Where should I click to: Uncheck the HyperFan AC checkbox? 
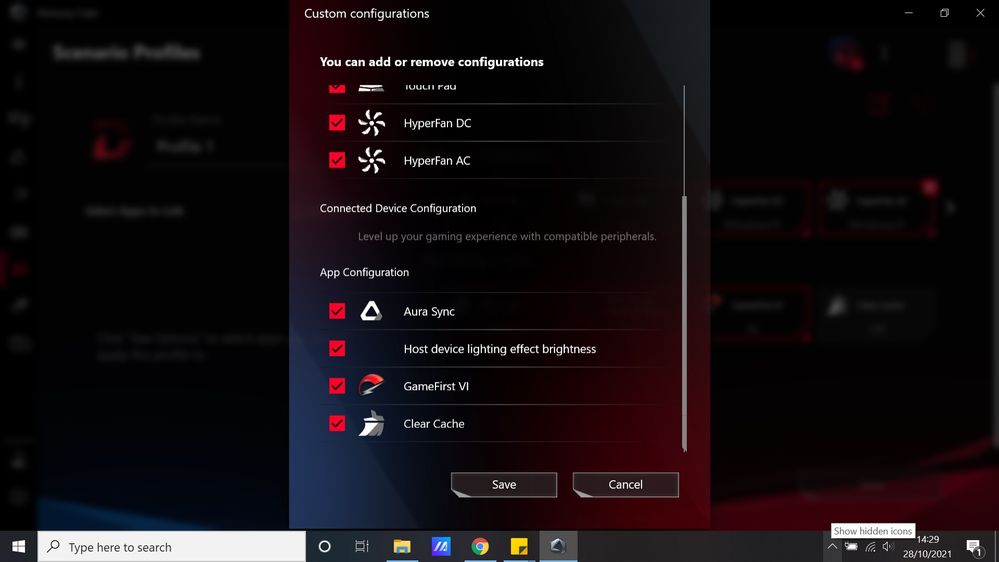[337, 160]
